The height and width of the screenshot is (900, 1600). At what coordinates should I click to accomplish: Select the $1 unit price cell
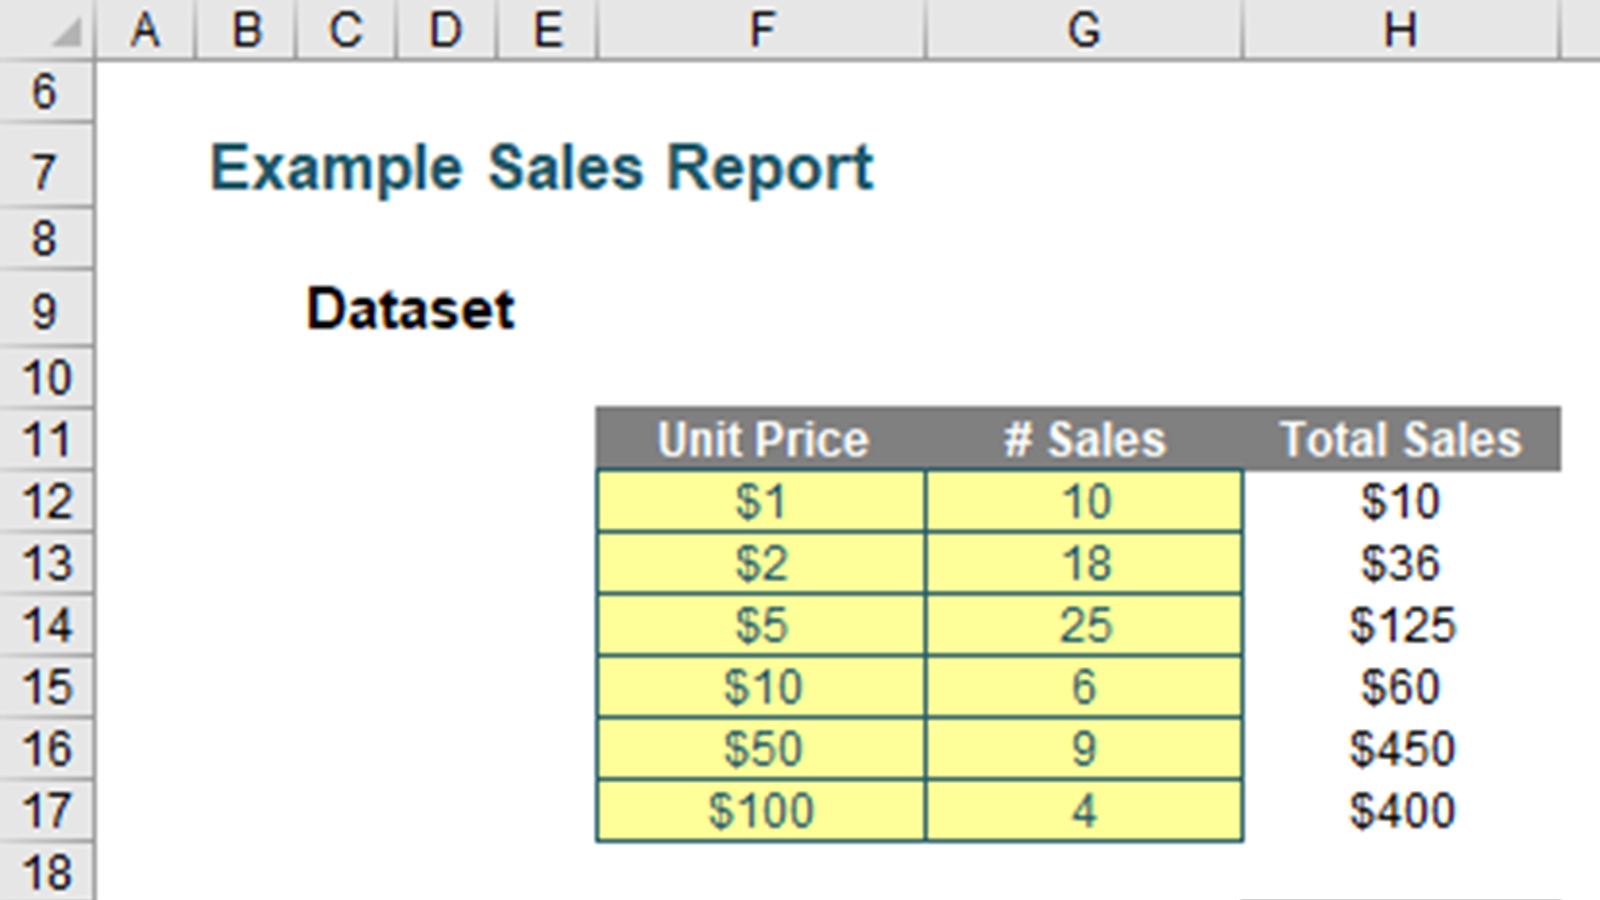[761, 502]
